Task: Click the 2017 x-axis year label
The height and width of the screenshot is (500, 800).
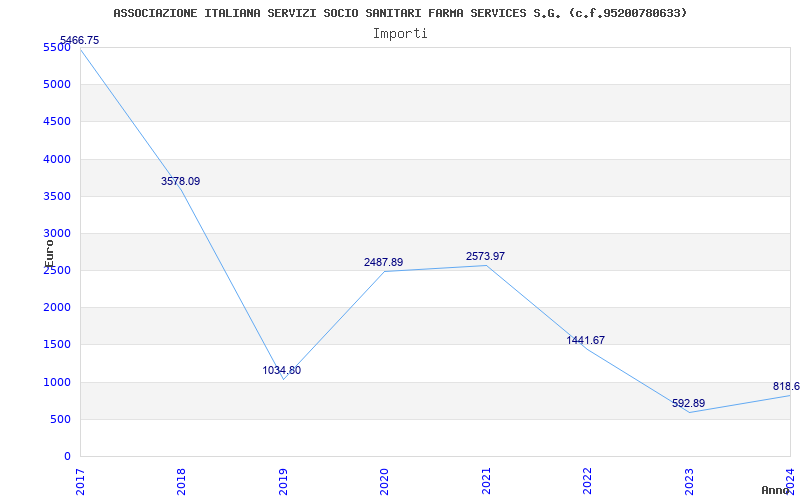Action: (80, 481)
